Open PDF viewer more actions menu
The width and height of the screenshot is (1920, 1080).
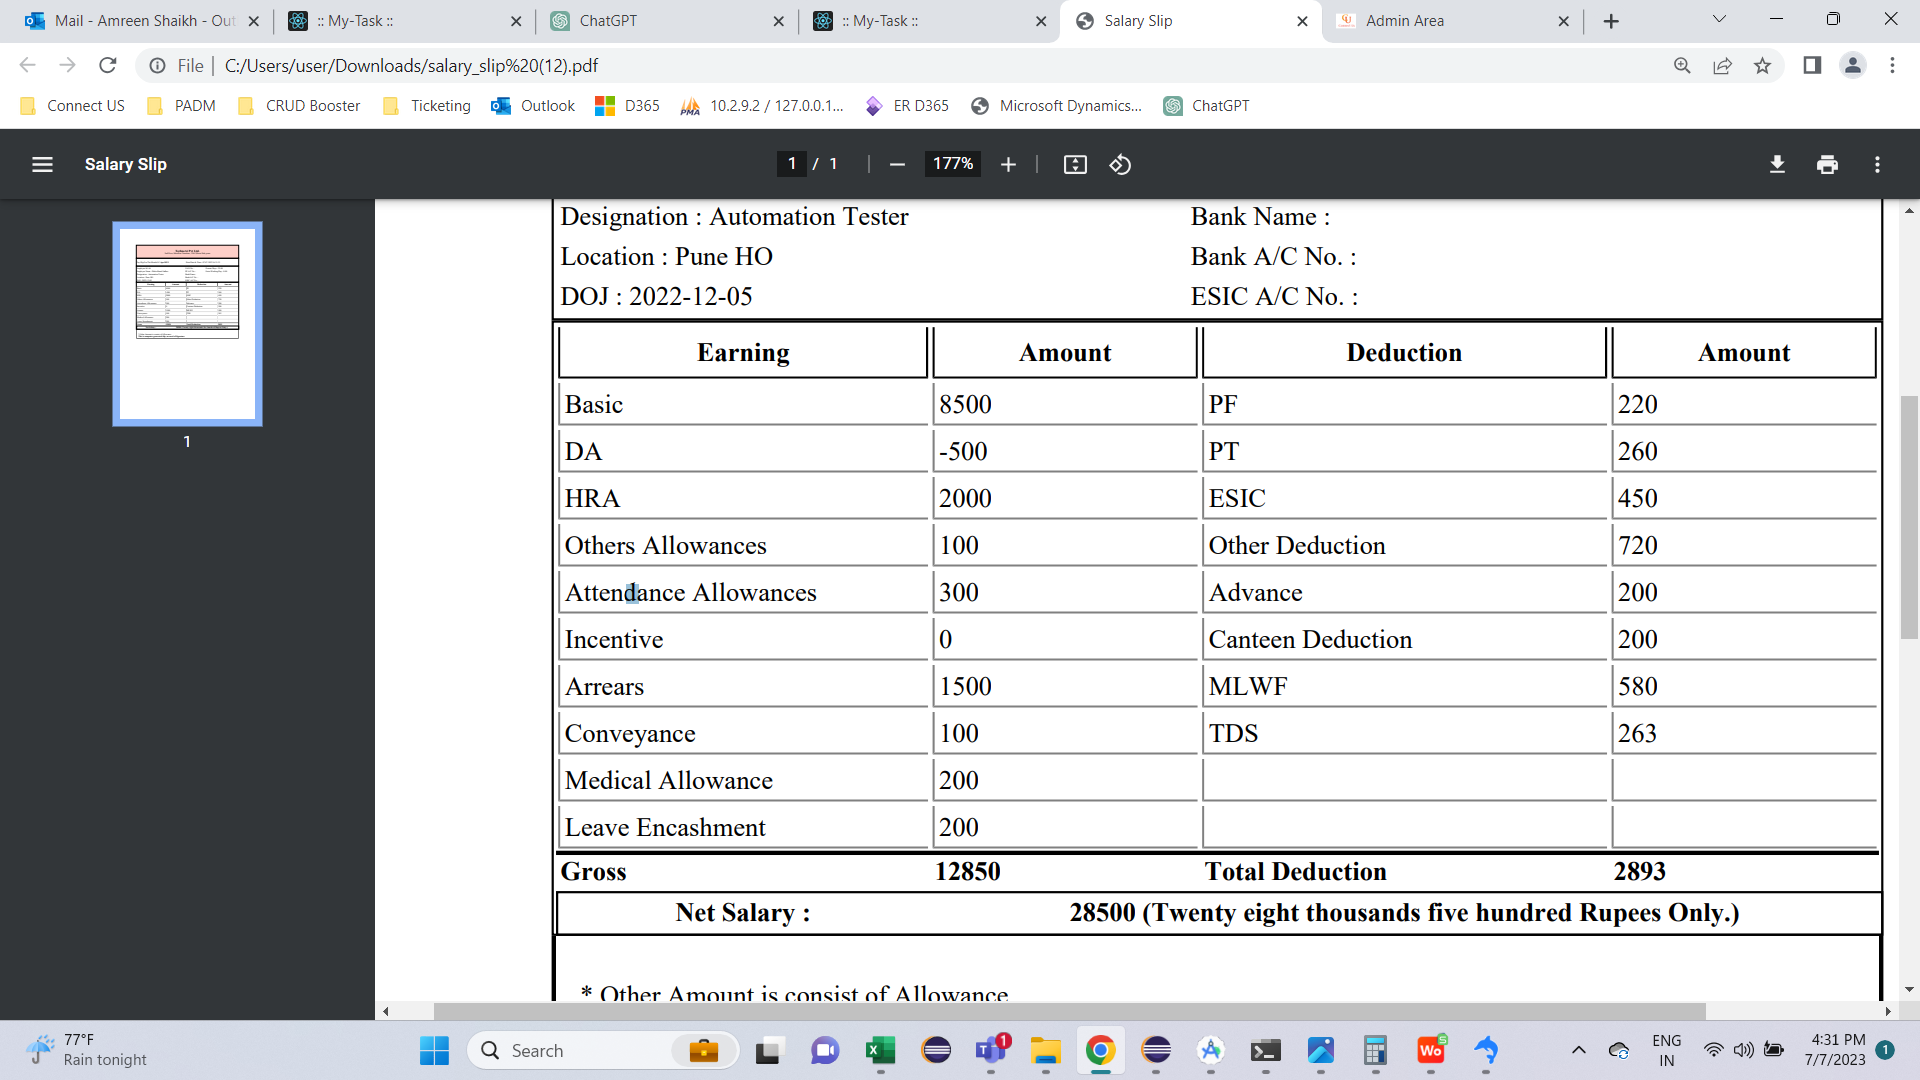click(x=1877, y=164)
